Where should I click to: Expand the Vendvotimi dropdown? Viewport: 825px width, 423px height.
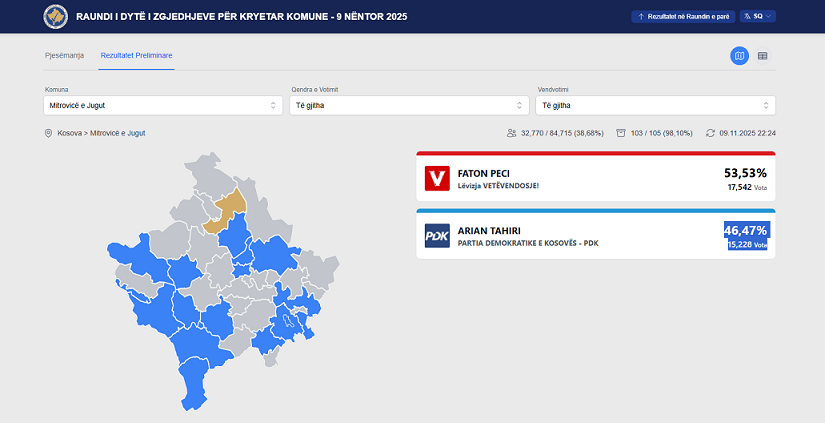pos(655,105)
